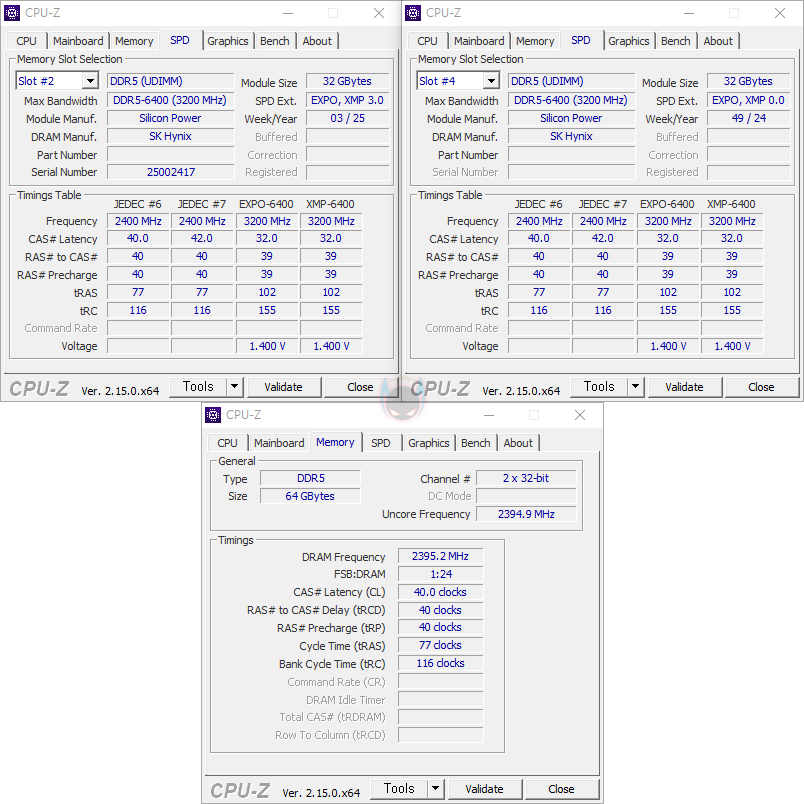
Task: Open Bench tab in bottom Memory window
Action: pyautogui.click(x=476, y=443)
